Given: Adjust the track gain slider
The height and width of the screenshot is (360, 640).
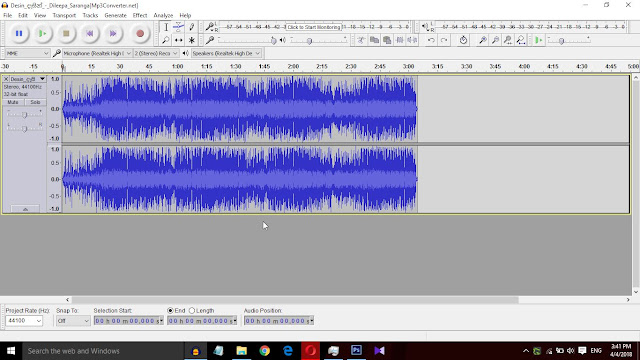Looking at the screenshot, I should pos(24,115).
